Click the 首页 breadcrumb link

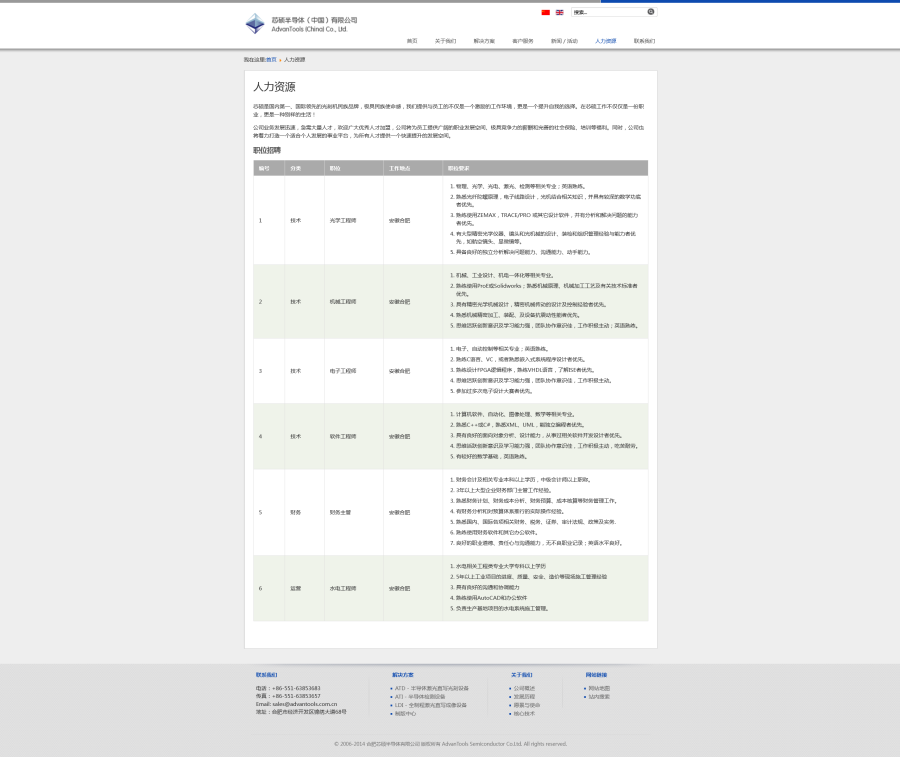271,60
